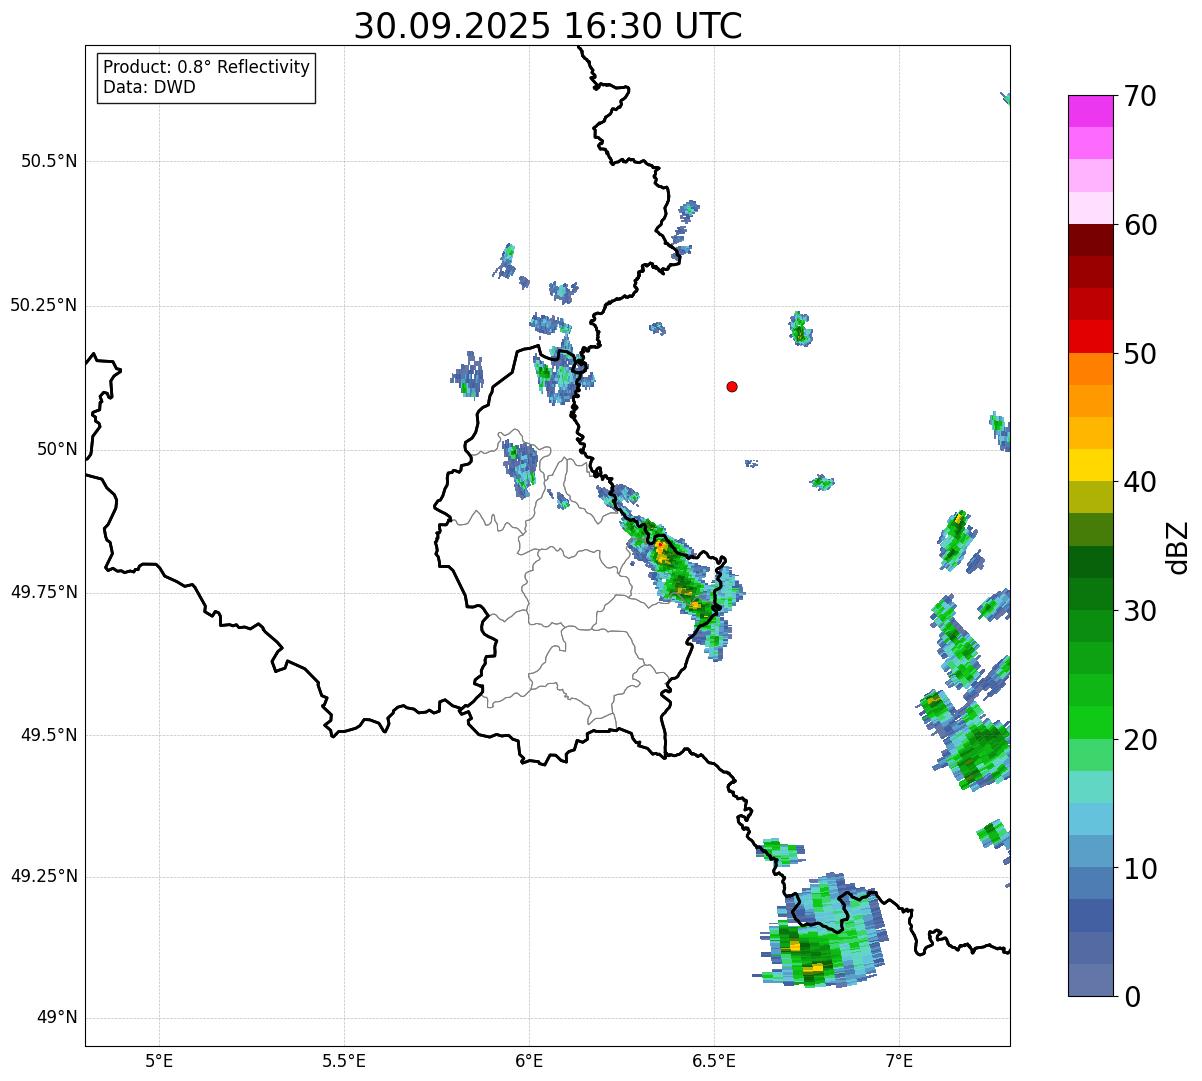The height and width of the screenshot is (1081, 1202).
Task: Click the bright magenta top colorbar segment
Action: (1091, 111)
